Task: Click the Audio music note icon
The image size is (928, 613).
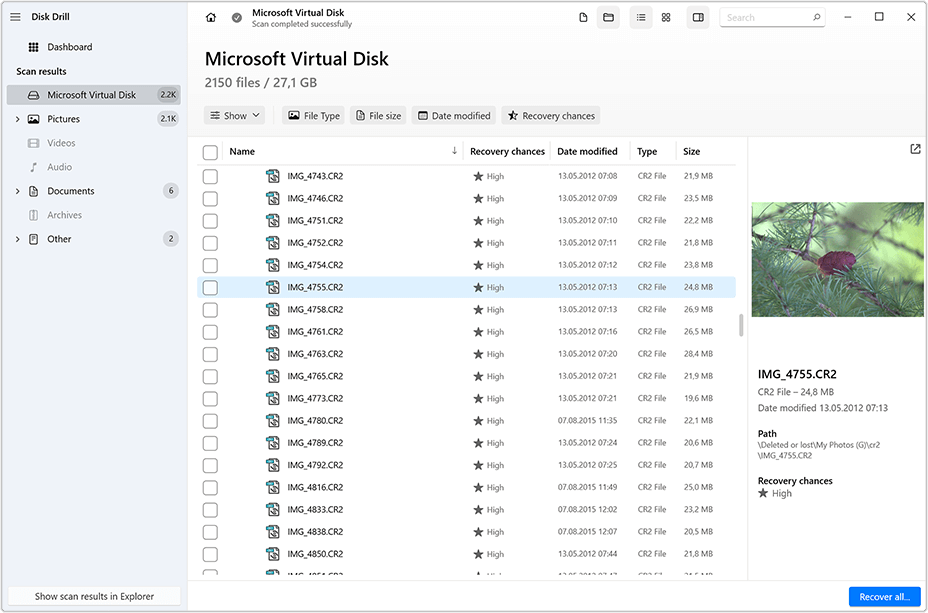Action: pos(34,167)
